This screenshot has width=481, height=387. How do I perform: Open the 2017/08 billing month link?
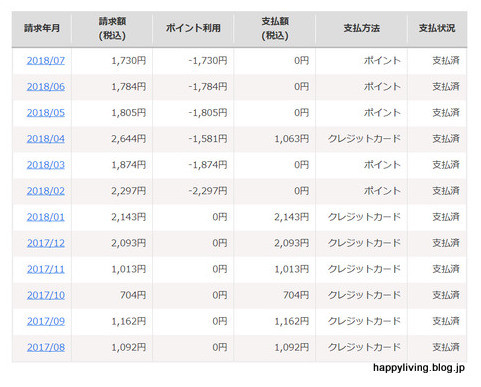click(46, 347)
